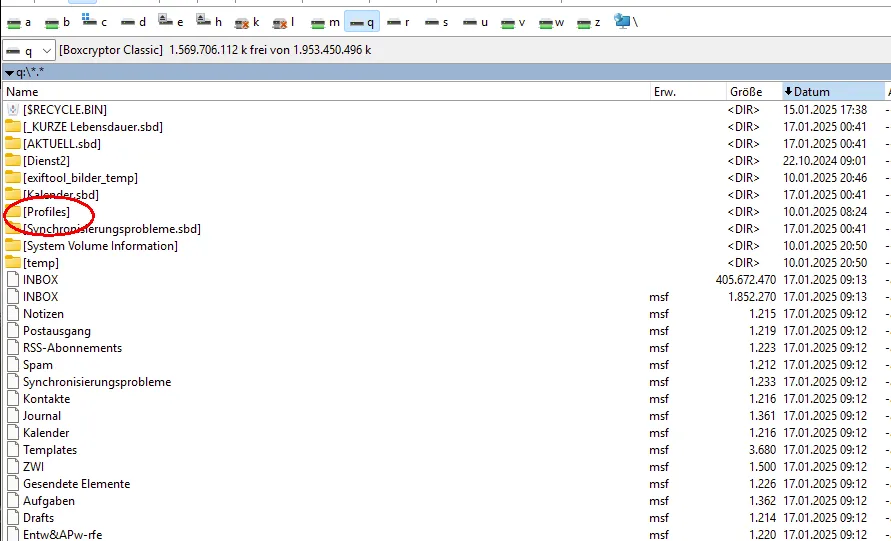Open drive h in drive bar
Screen dimensions: 891x541
pyautogui.click(x=209, y=22)
